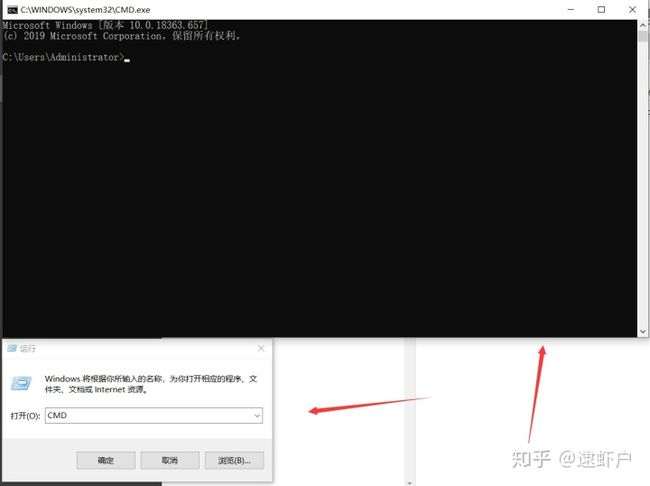
Task: Click the Run dialog title icon
Action: (x=12, y=348)
